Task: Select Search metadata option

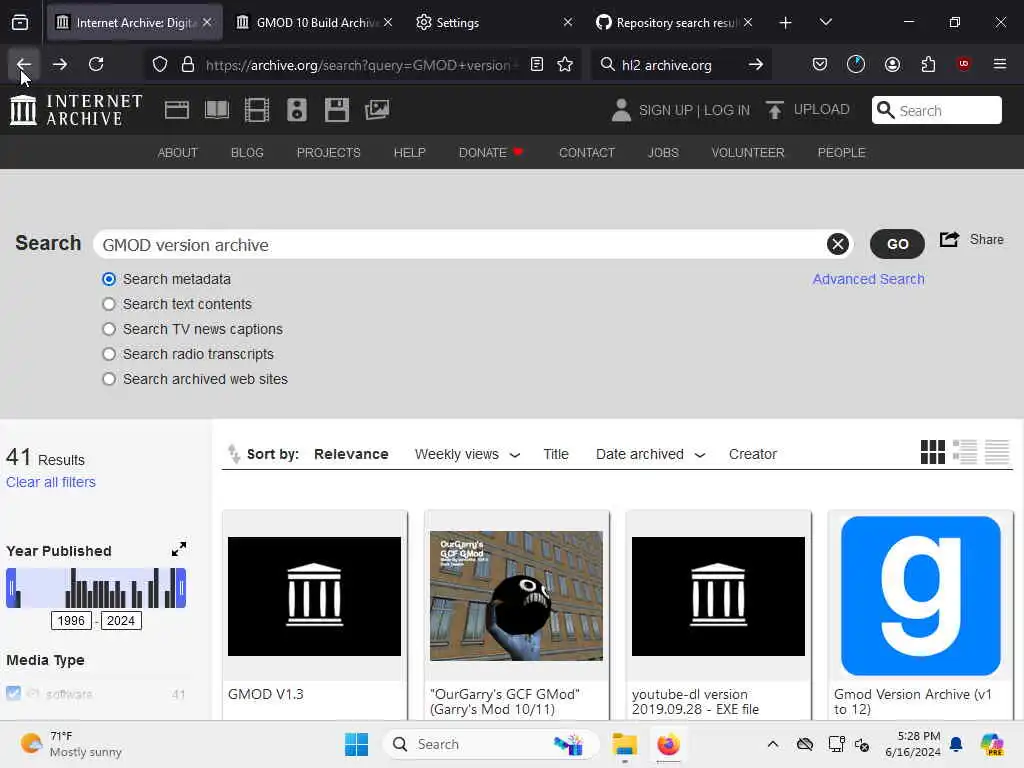Action: (109, 280)
